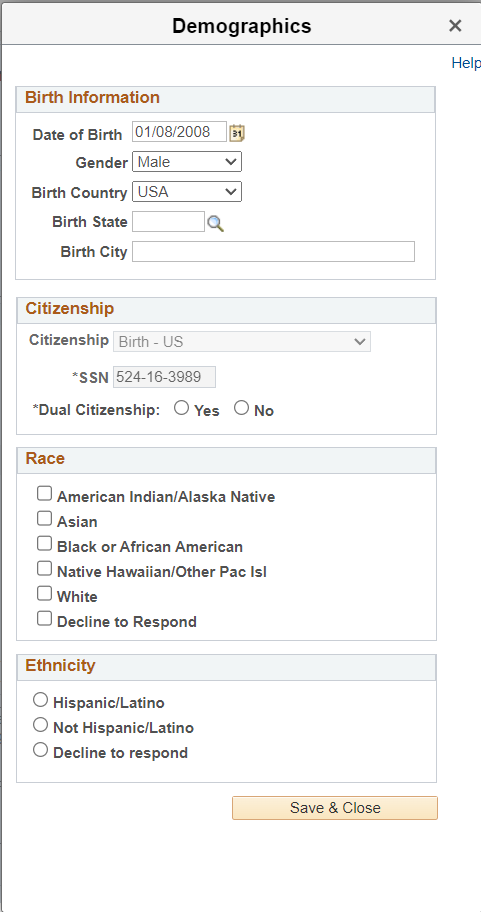Click the Birth State lookup magnifier icon
Screen dimensions: 481x912
(215, 223)
